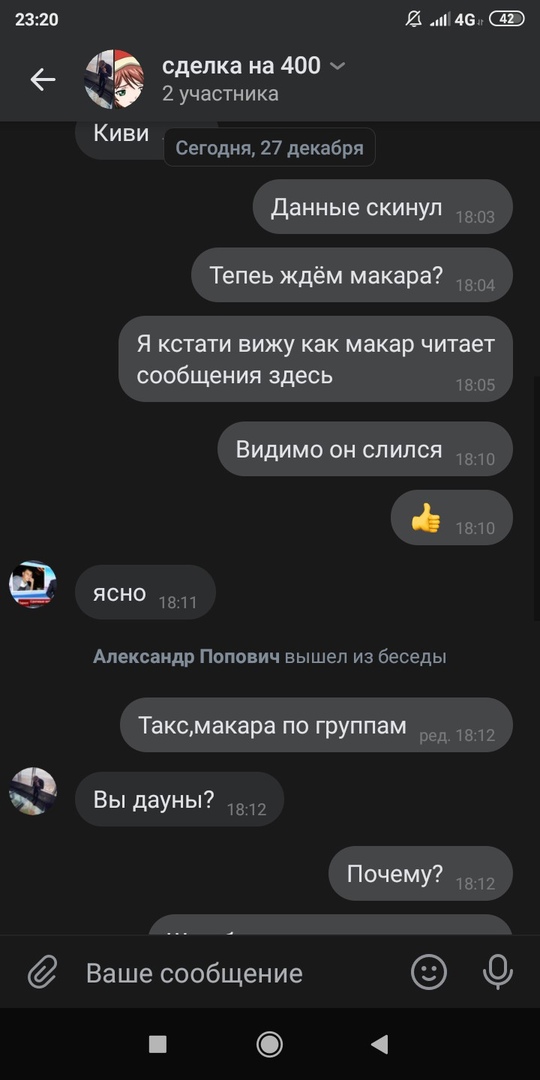Tap the 'Сегодня, 27 декабря' date label
540x1080 pixels.
269,147
